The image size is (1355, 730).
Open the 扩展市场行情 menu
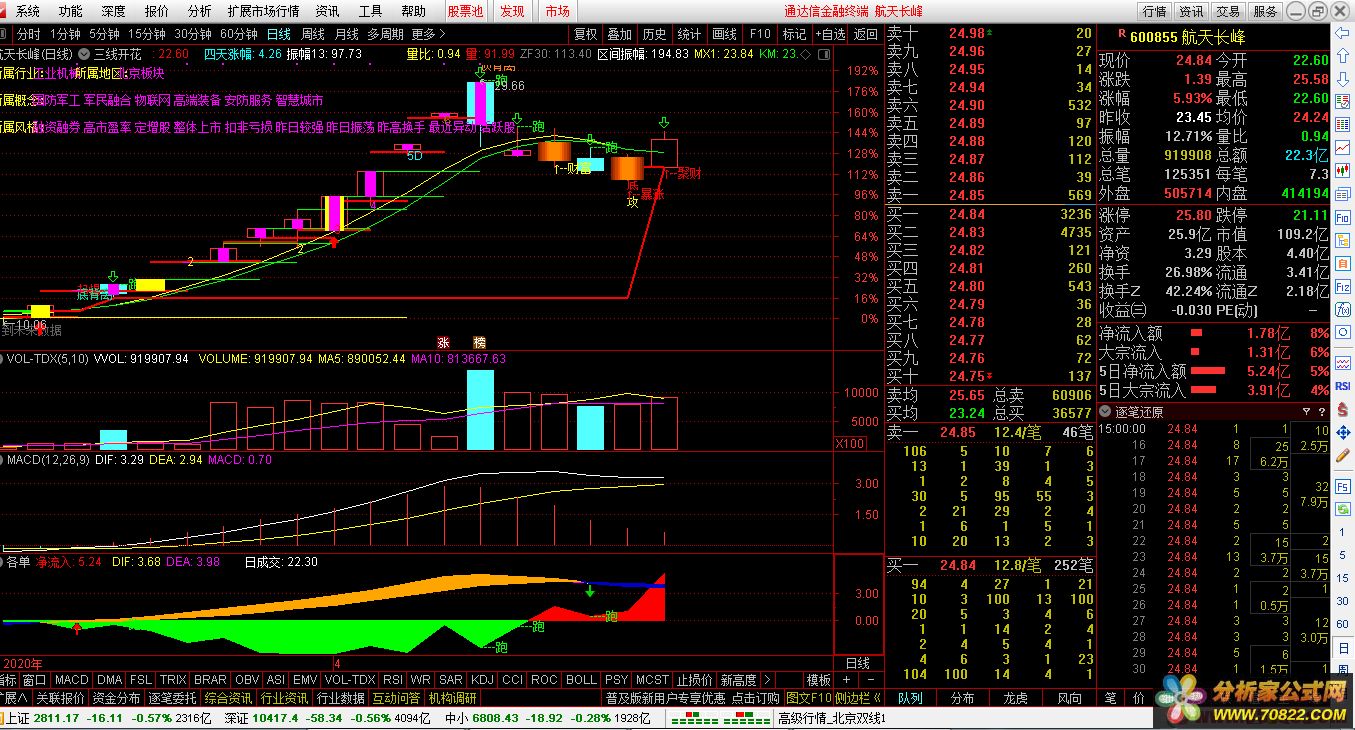click(263, 11)
